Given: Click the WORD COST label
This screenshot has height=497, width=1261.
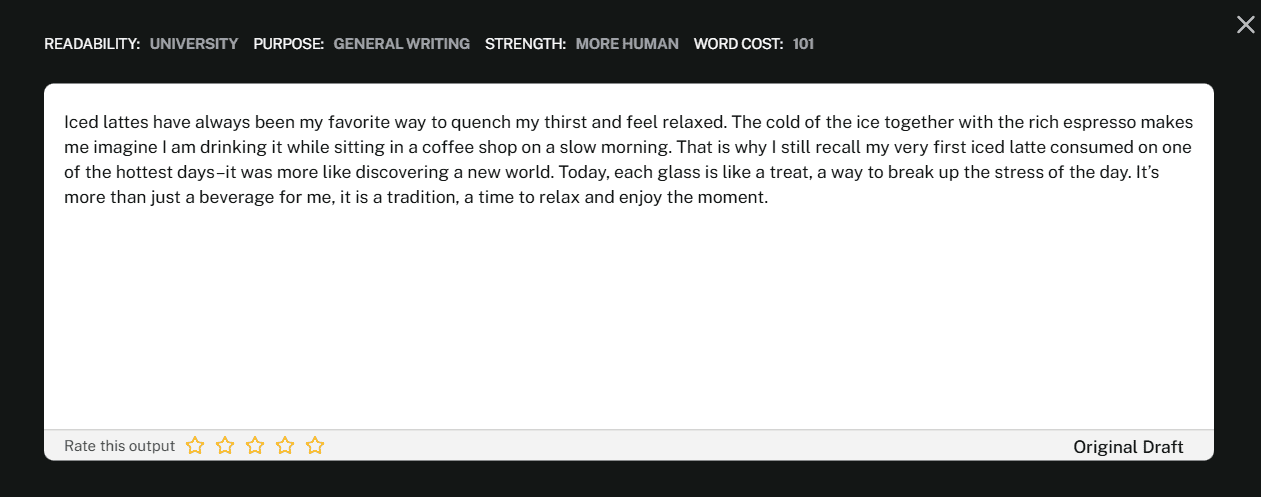Looking at the screenshot, I should [x=738, y=44].
